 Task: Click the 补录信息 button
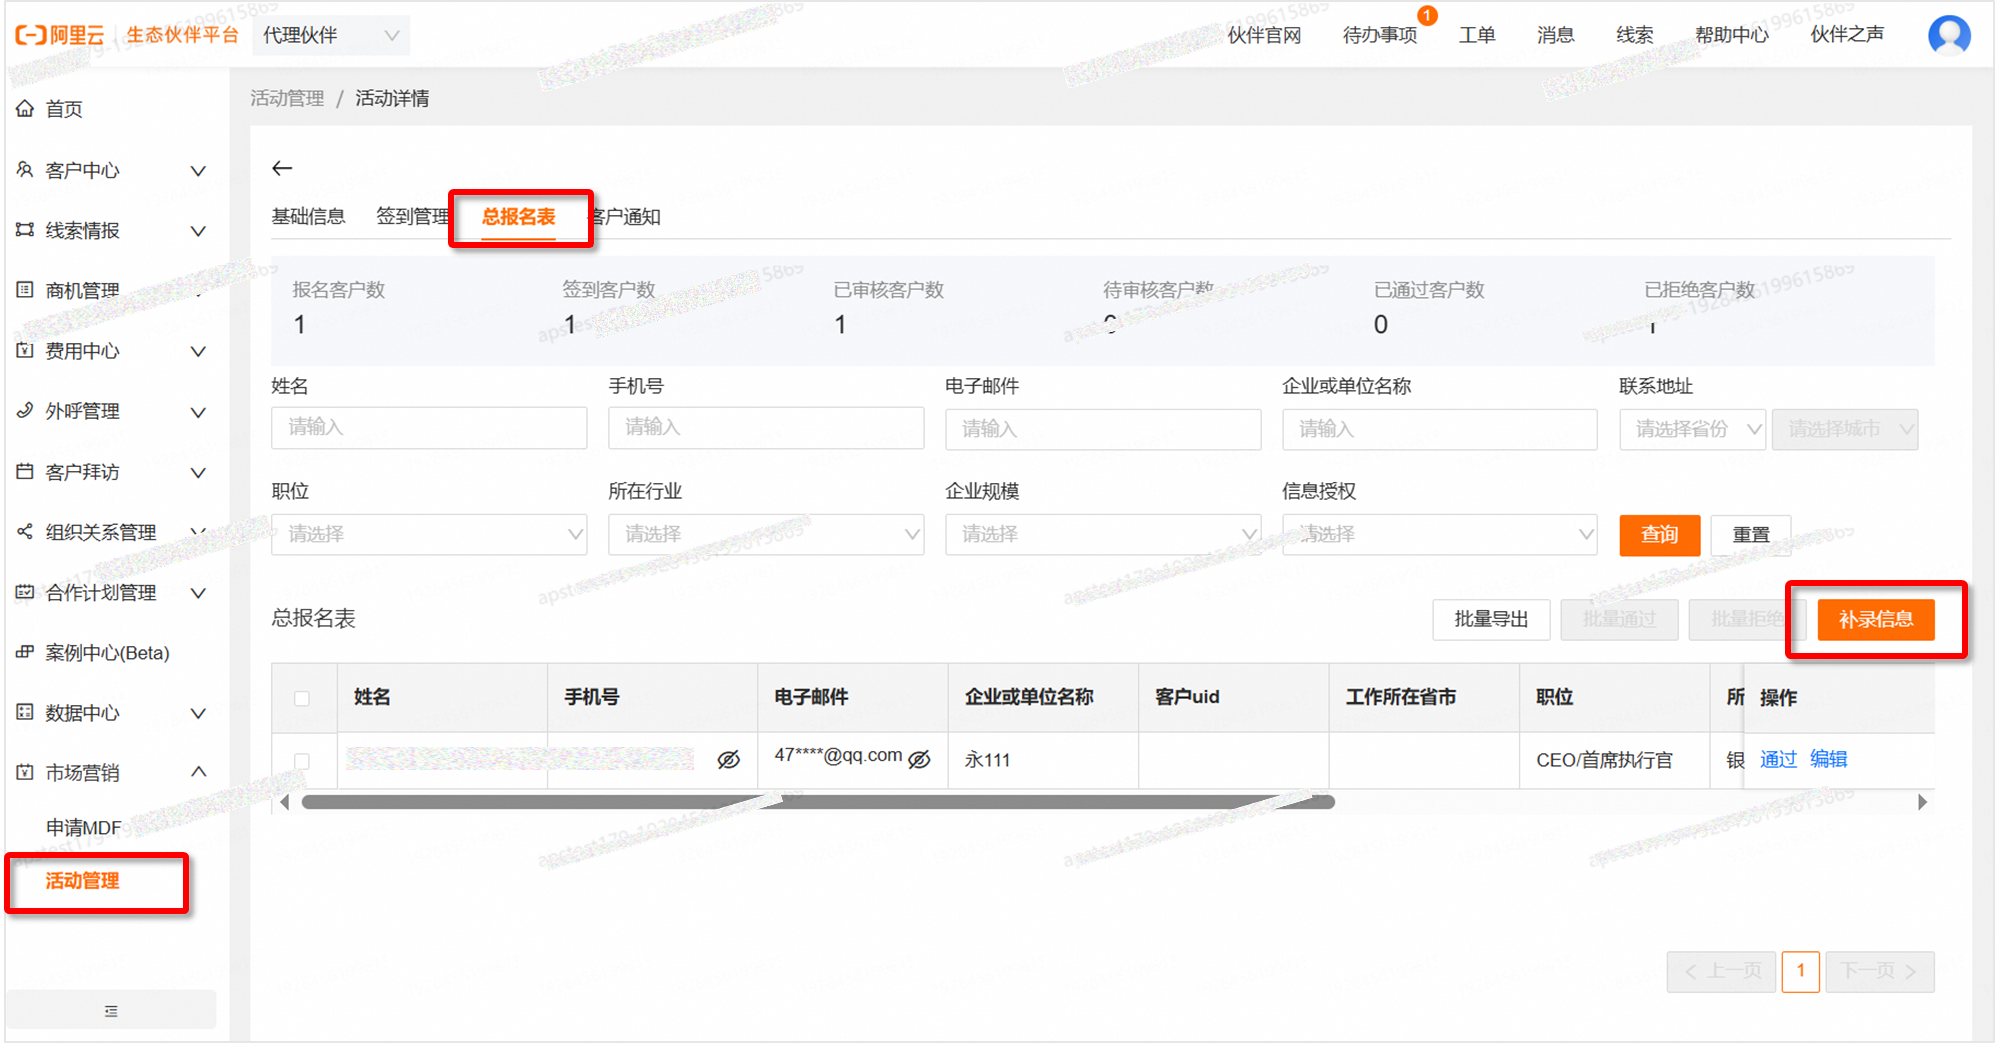pyautogui.click(x=1875, y=620)
